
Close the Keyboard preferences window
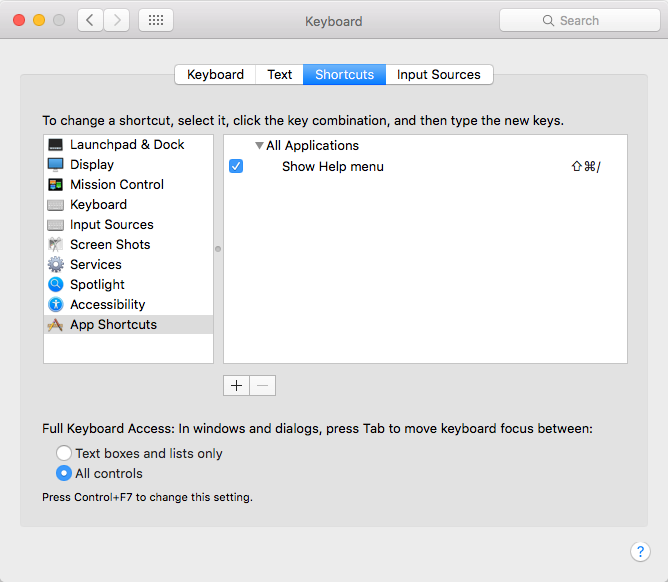pos(19,20)
